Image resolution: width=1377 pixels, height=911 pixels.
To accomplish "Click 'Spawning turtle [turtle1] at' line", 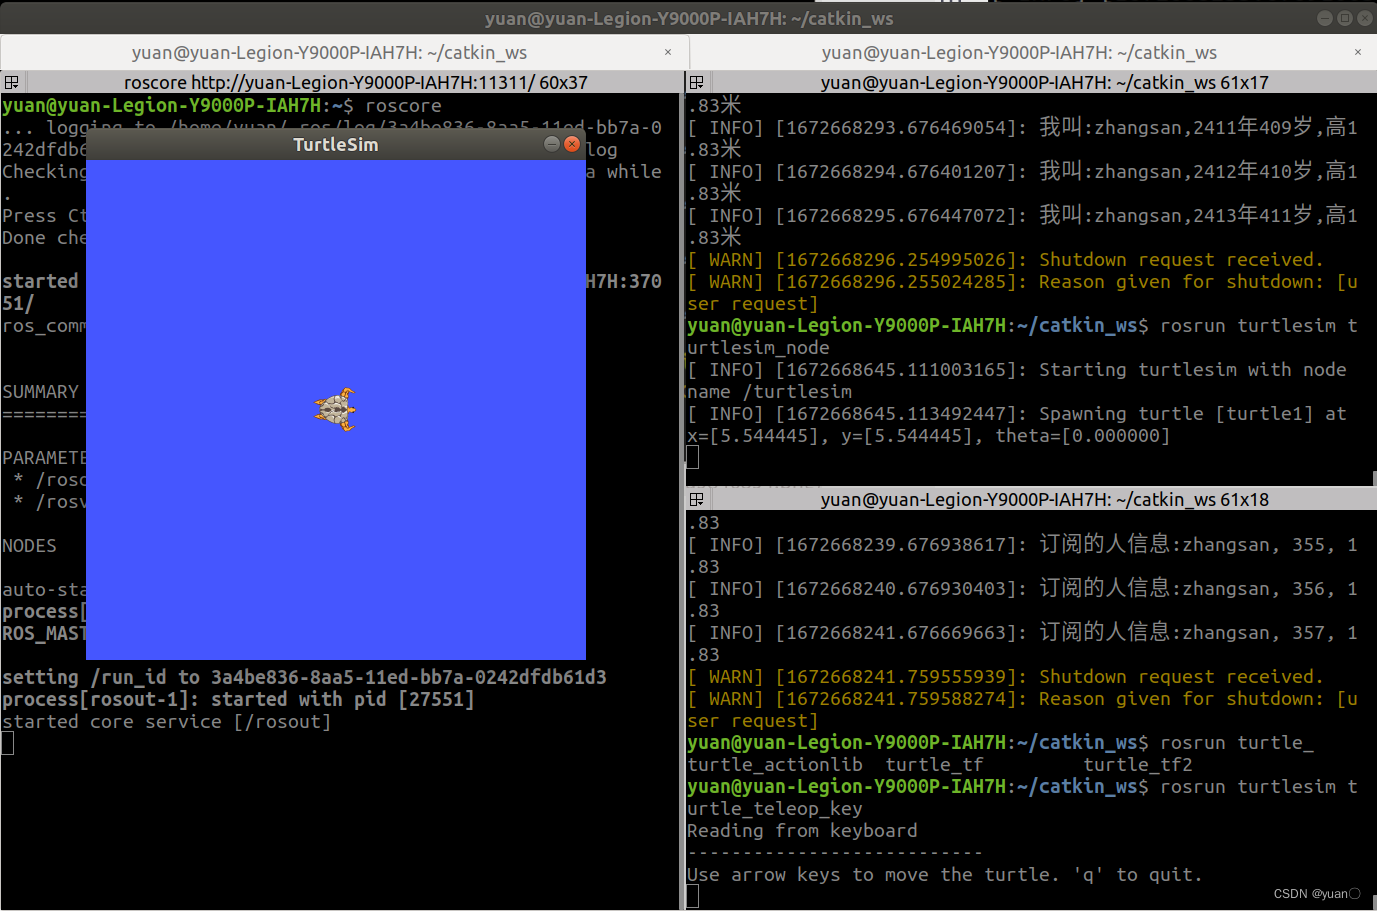I will tap(1017, 413).
